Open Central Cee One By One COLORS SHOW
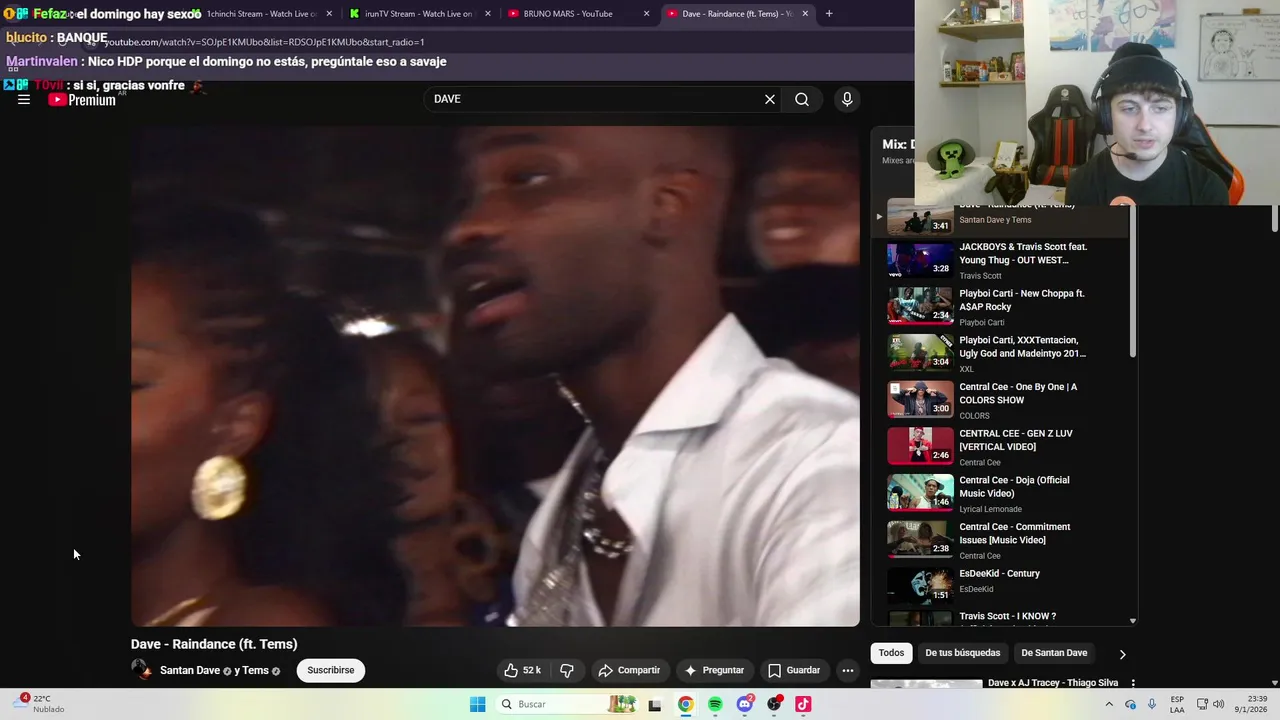The width and height of the screenshot is (1280, 720). coord(1000,400)
